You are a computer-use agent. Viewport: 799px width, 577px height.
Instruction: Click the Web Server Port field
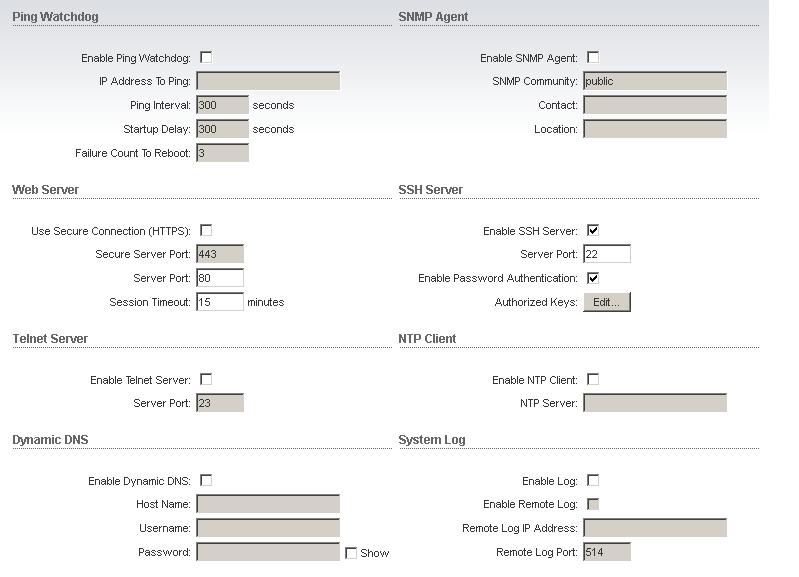[x=220, y=278]
